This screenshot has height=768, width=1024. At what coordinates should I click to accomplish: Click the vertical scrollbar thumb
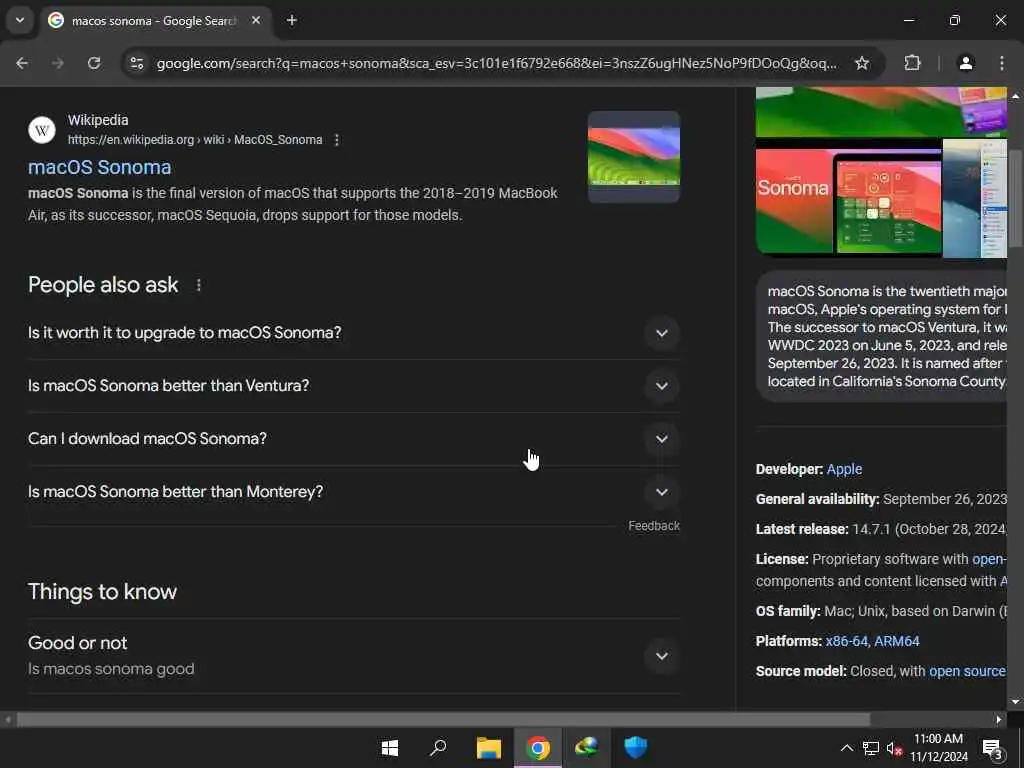pos(1015,199)
